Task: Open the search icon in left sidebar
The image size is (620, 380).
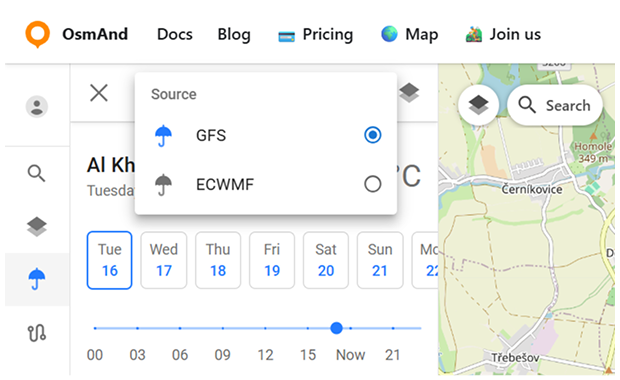Action: click(36, 173)
